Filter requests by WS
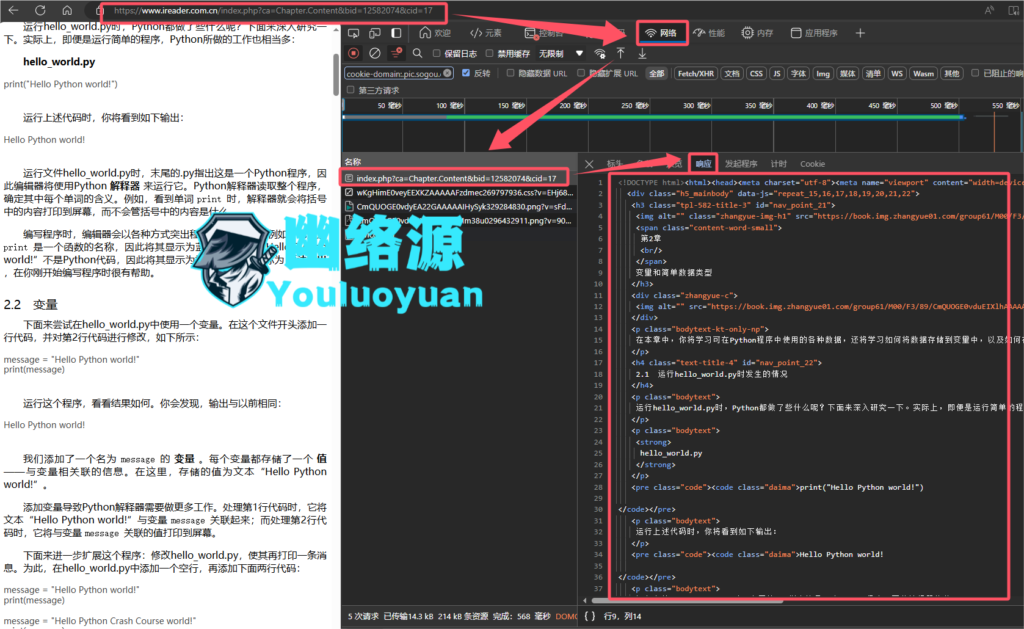This screenshot has width=1024, height=629. [897, 74]
